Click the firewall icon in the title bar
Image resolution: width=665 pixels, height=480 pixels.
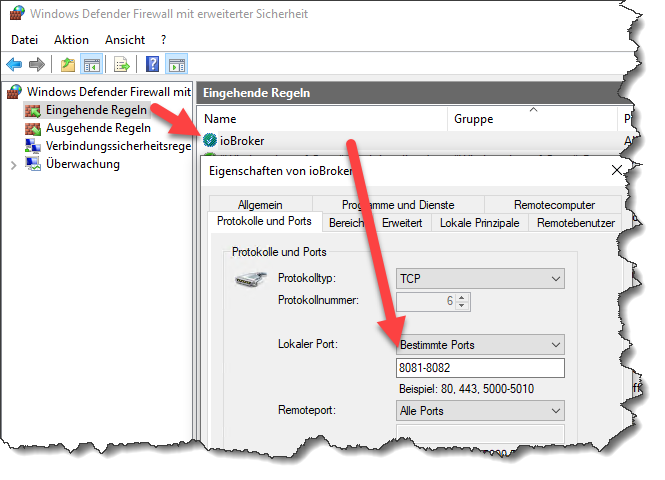point(17,13)
